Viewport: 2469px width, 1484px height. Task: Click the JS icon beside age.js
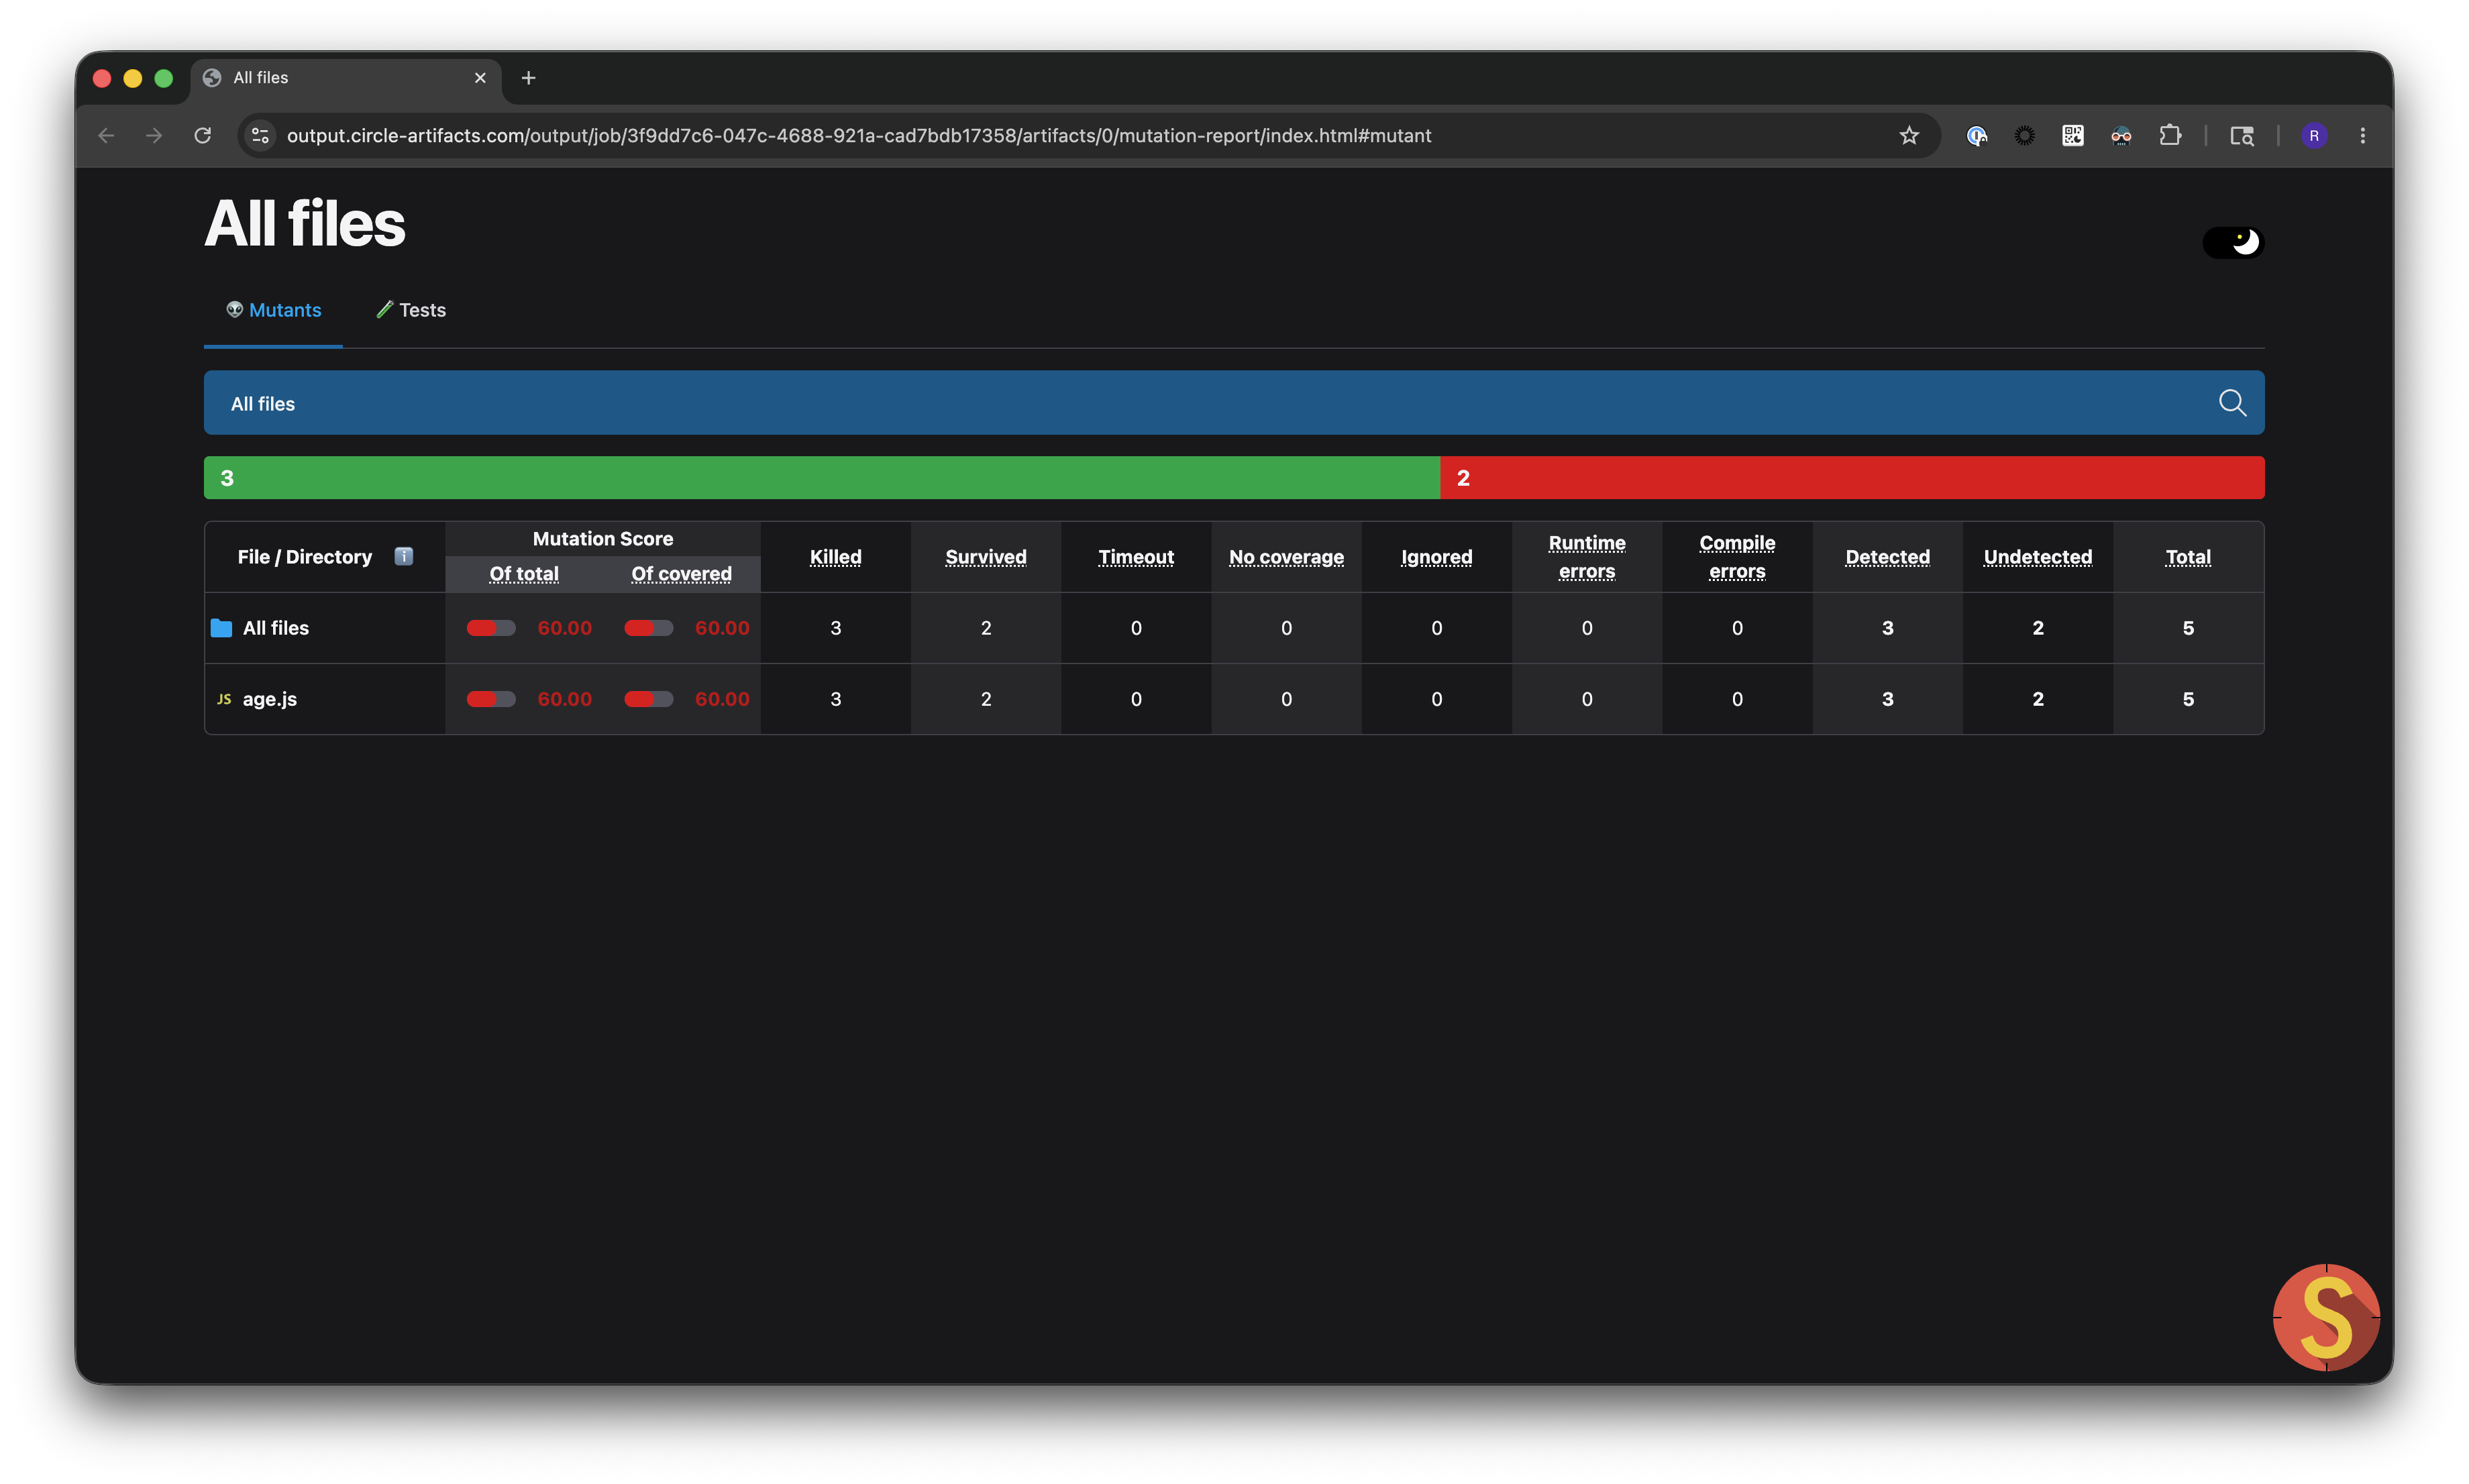(224, 699)
